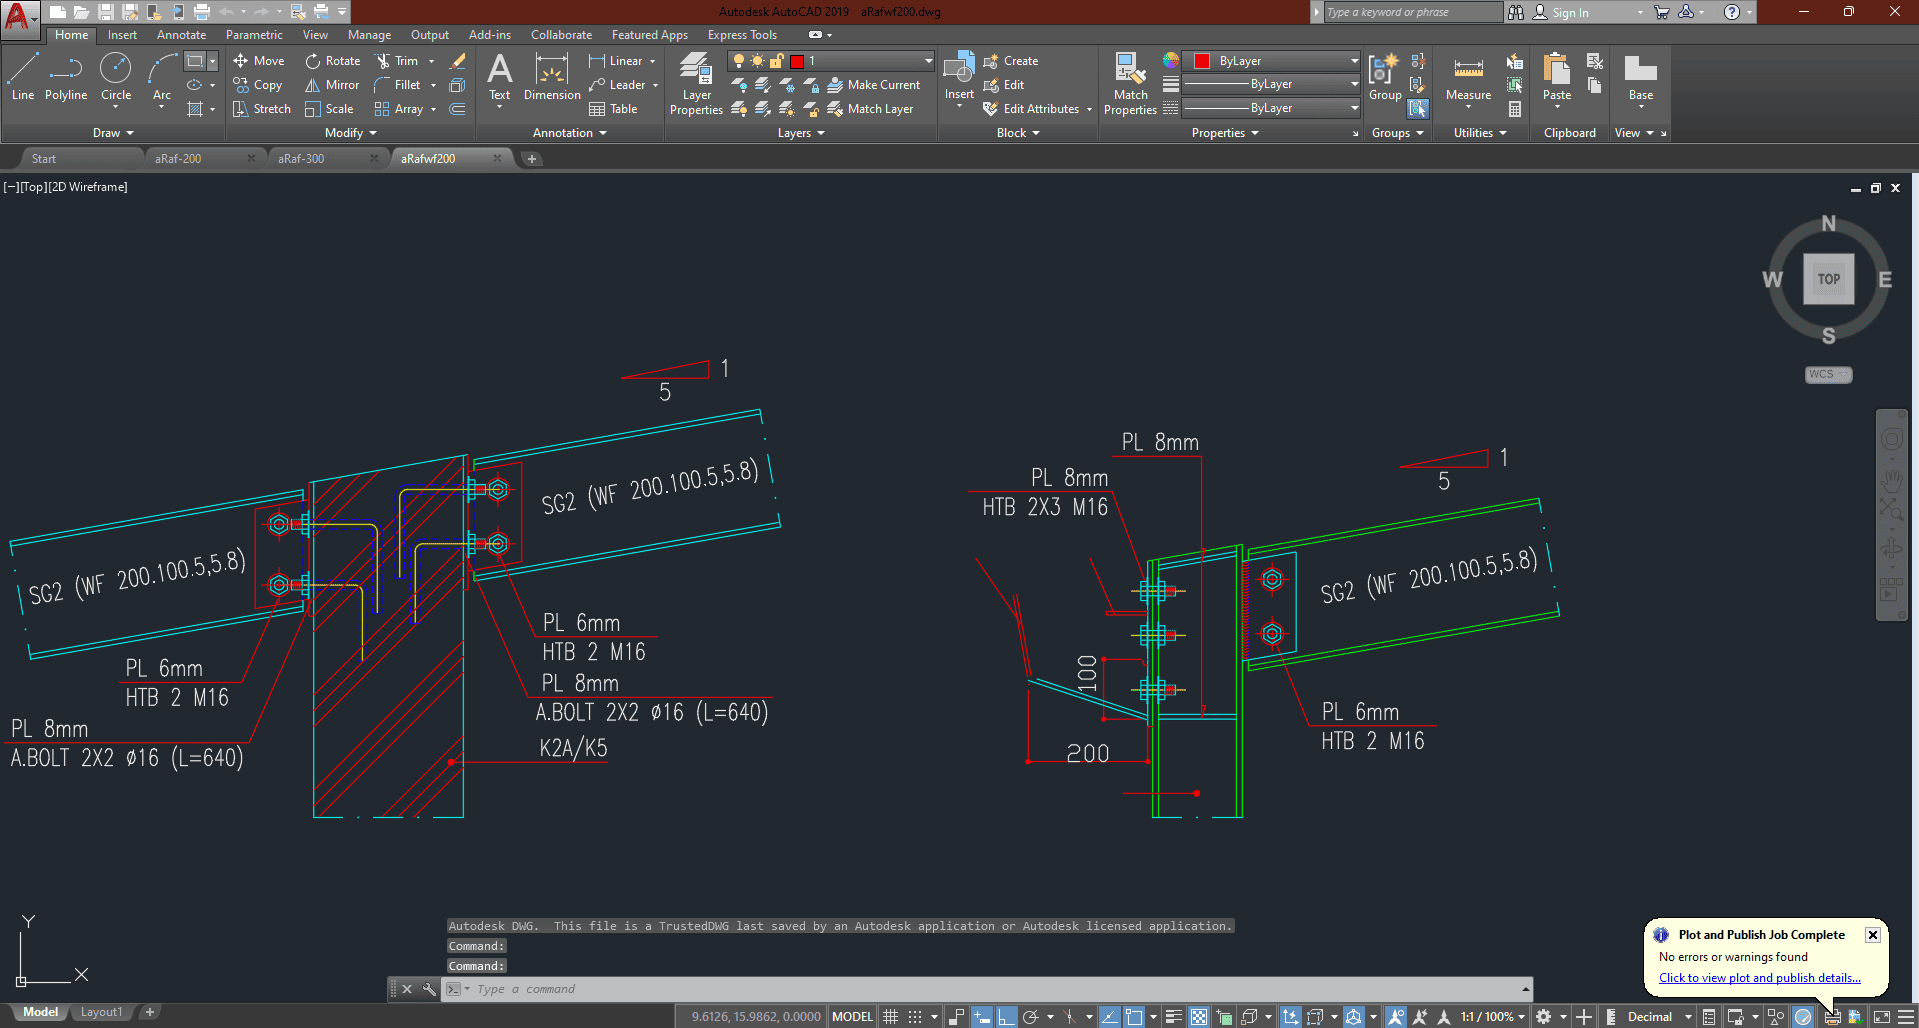Click the Text annotation tool

(x=499, y=77)
